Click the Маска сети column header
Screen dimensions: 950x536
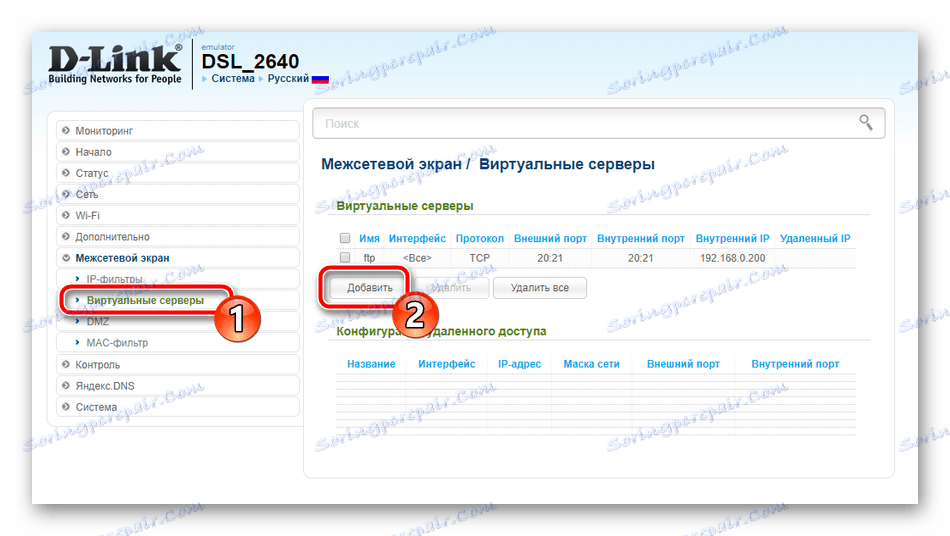point(591,364)
